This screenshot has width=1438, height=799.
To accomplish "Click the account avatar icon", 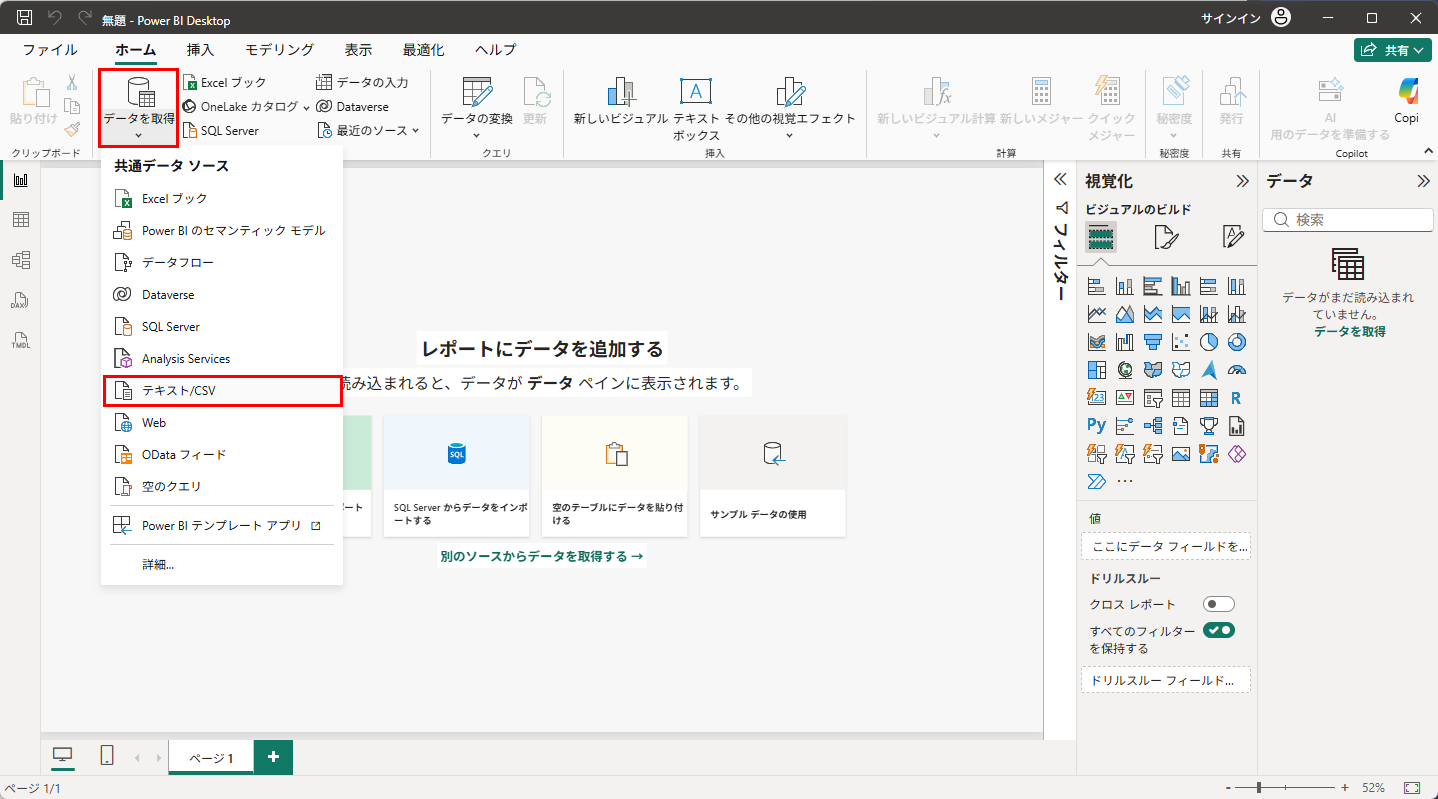I will coord(1281,18).
